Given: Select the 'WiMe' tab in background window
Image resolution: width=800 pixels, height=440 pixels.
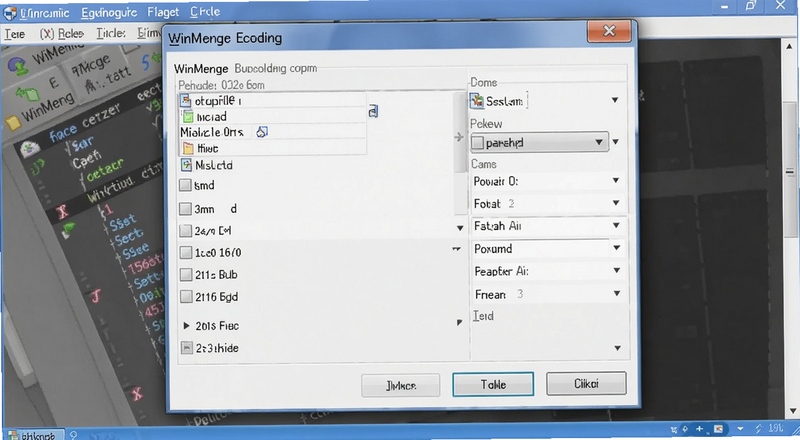Looking at the screenshot, I should pyautogui.click(x=56, y=54).
